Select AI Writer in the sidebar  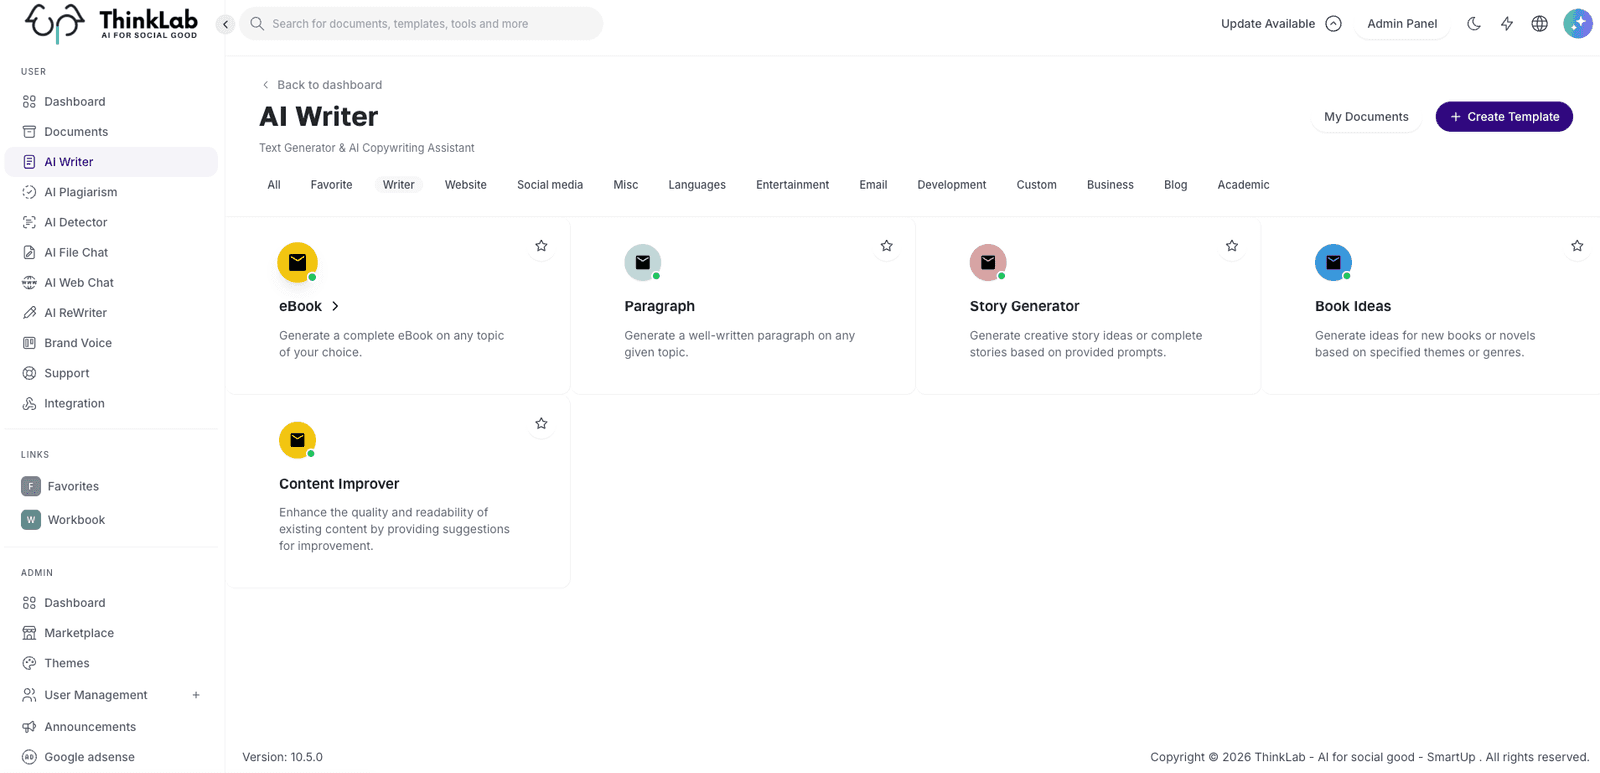[111, 162]
